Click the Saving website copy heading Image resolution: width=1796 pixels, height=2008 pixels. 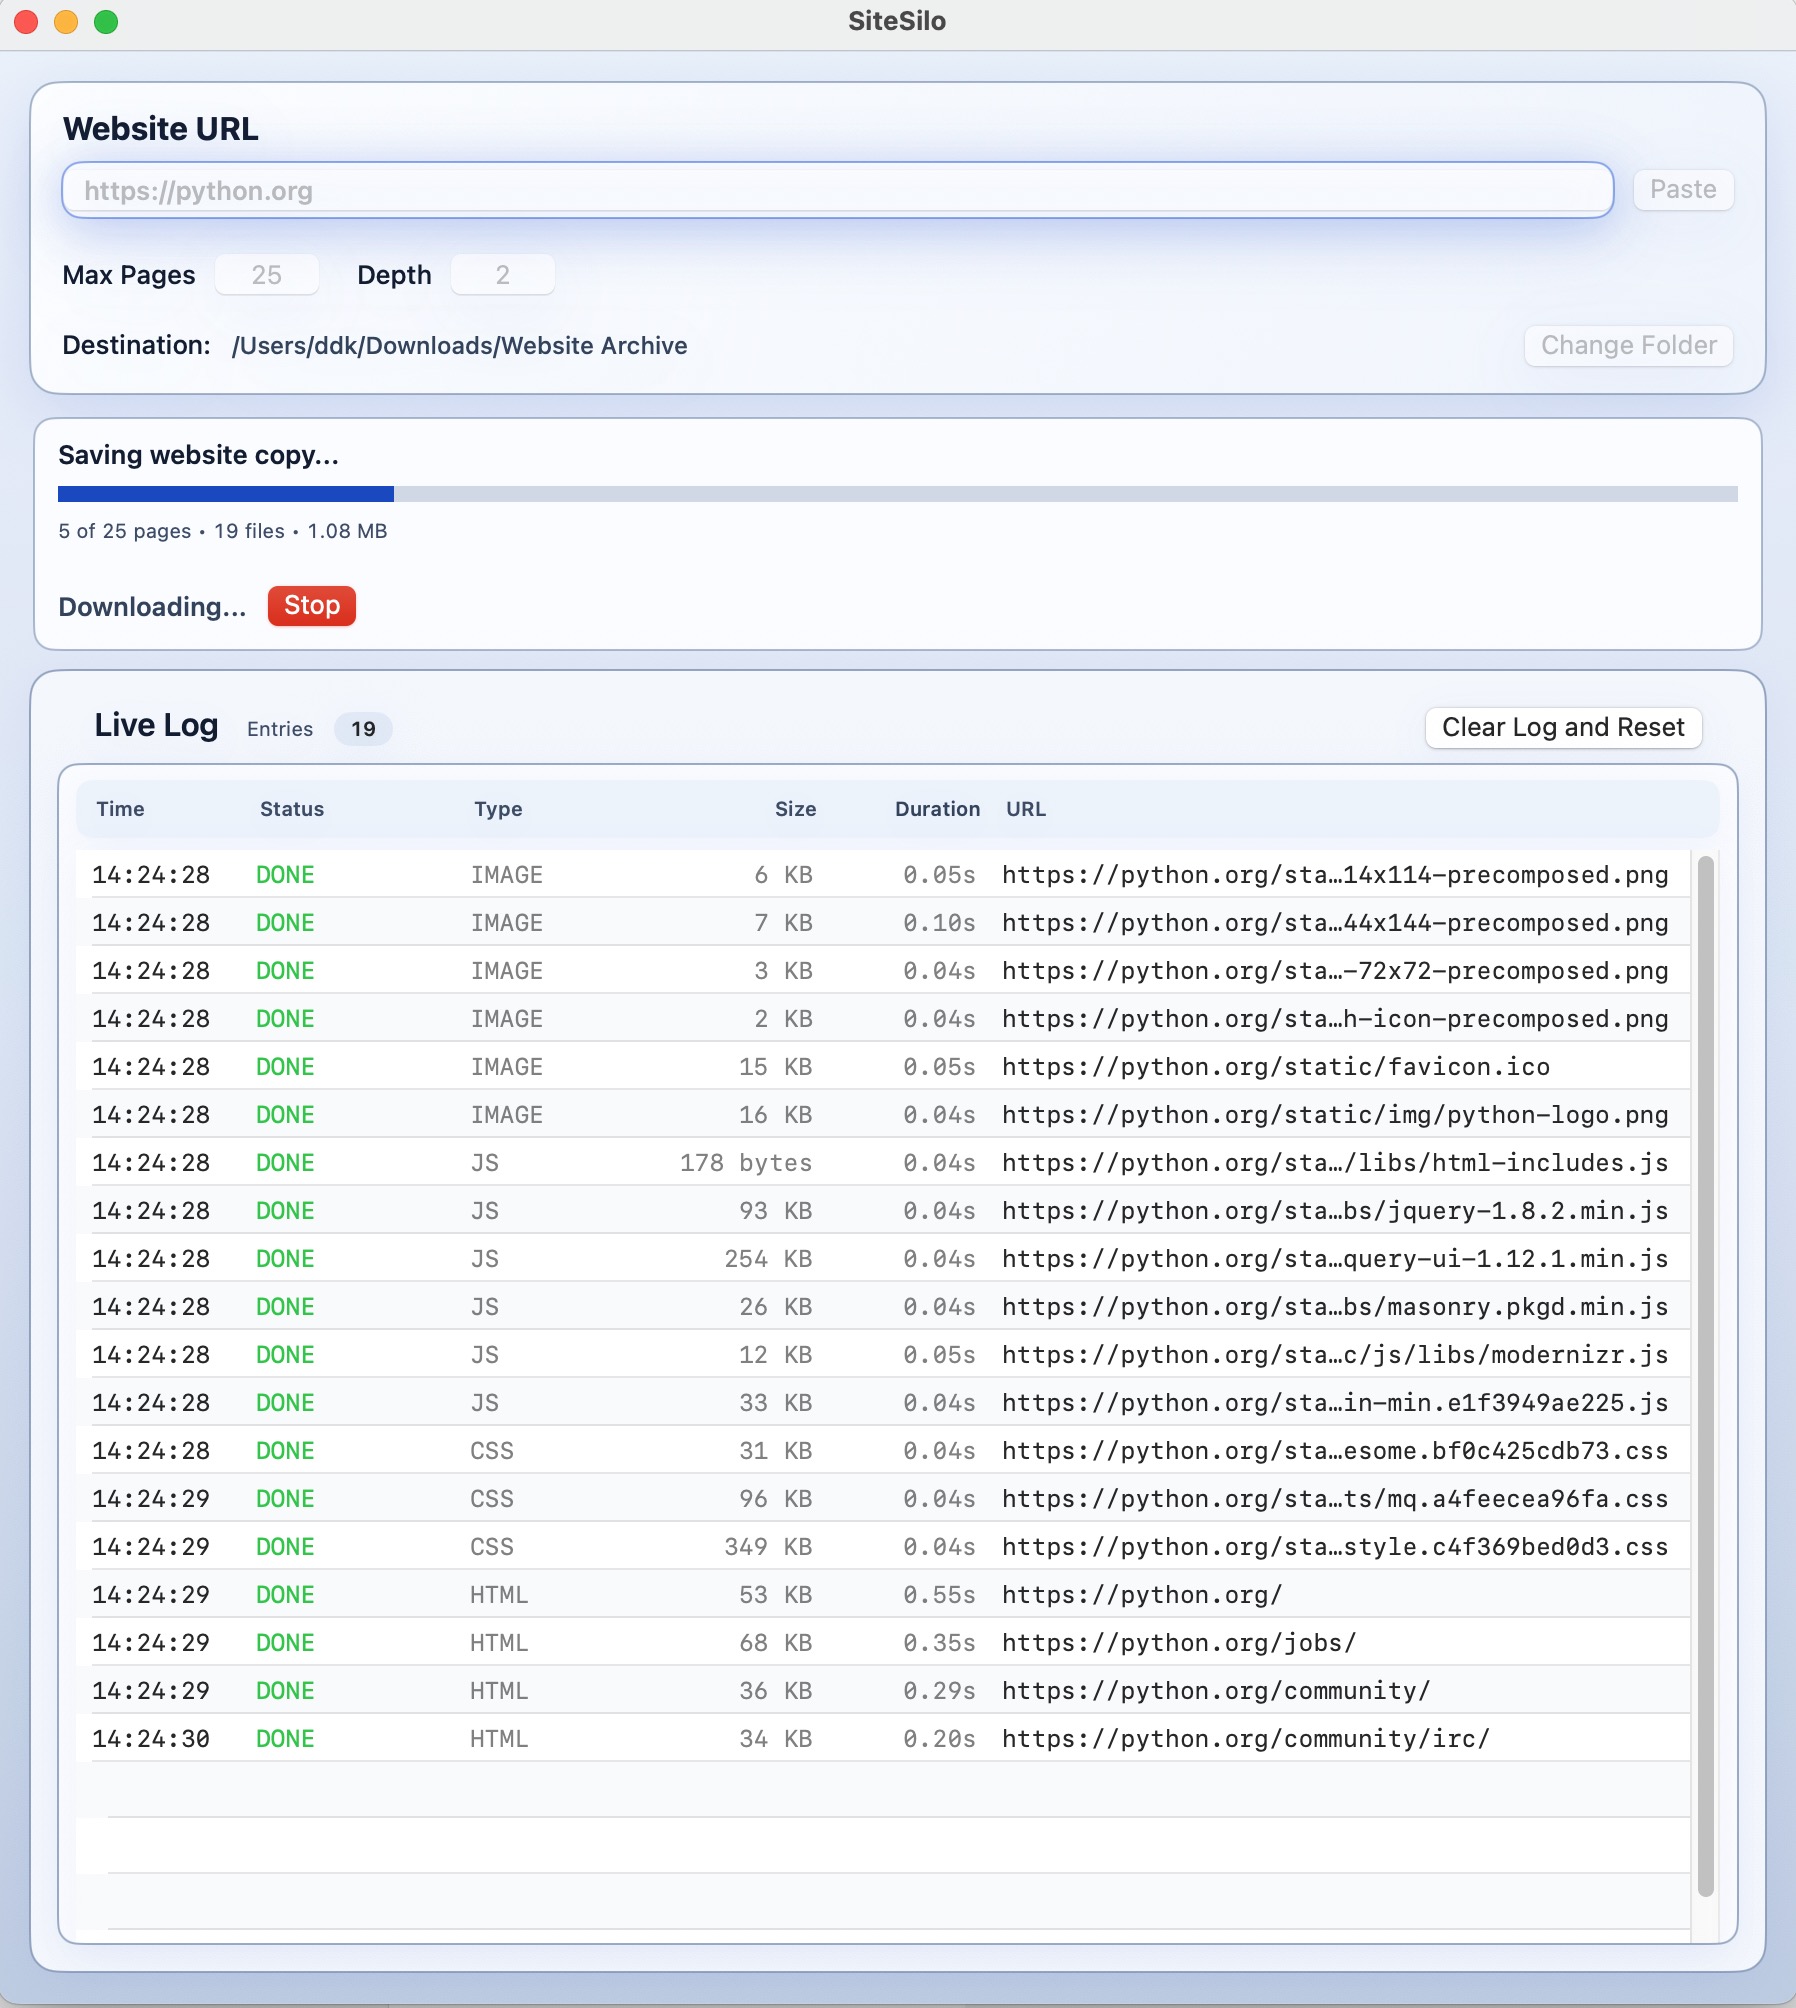click(198, 456)
